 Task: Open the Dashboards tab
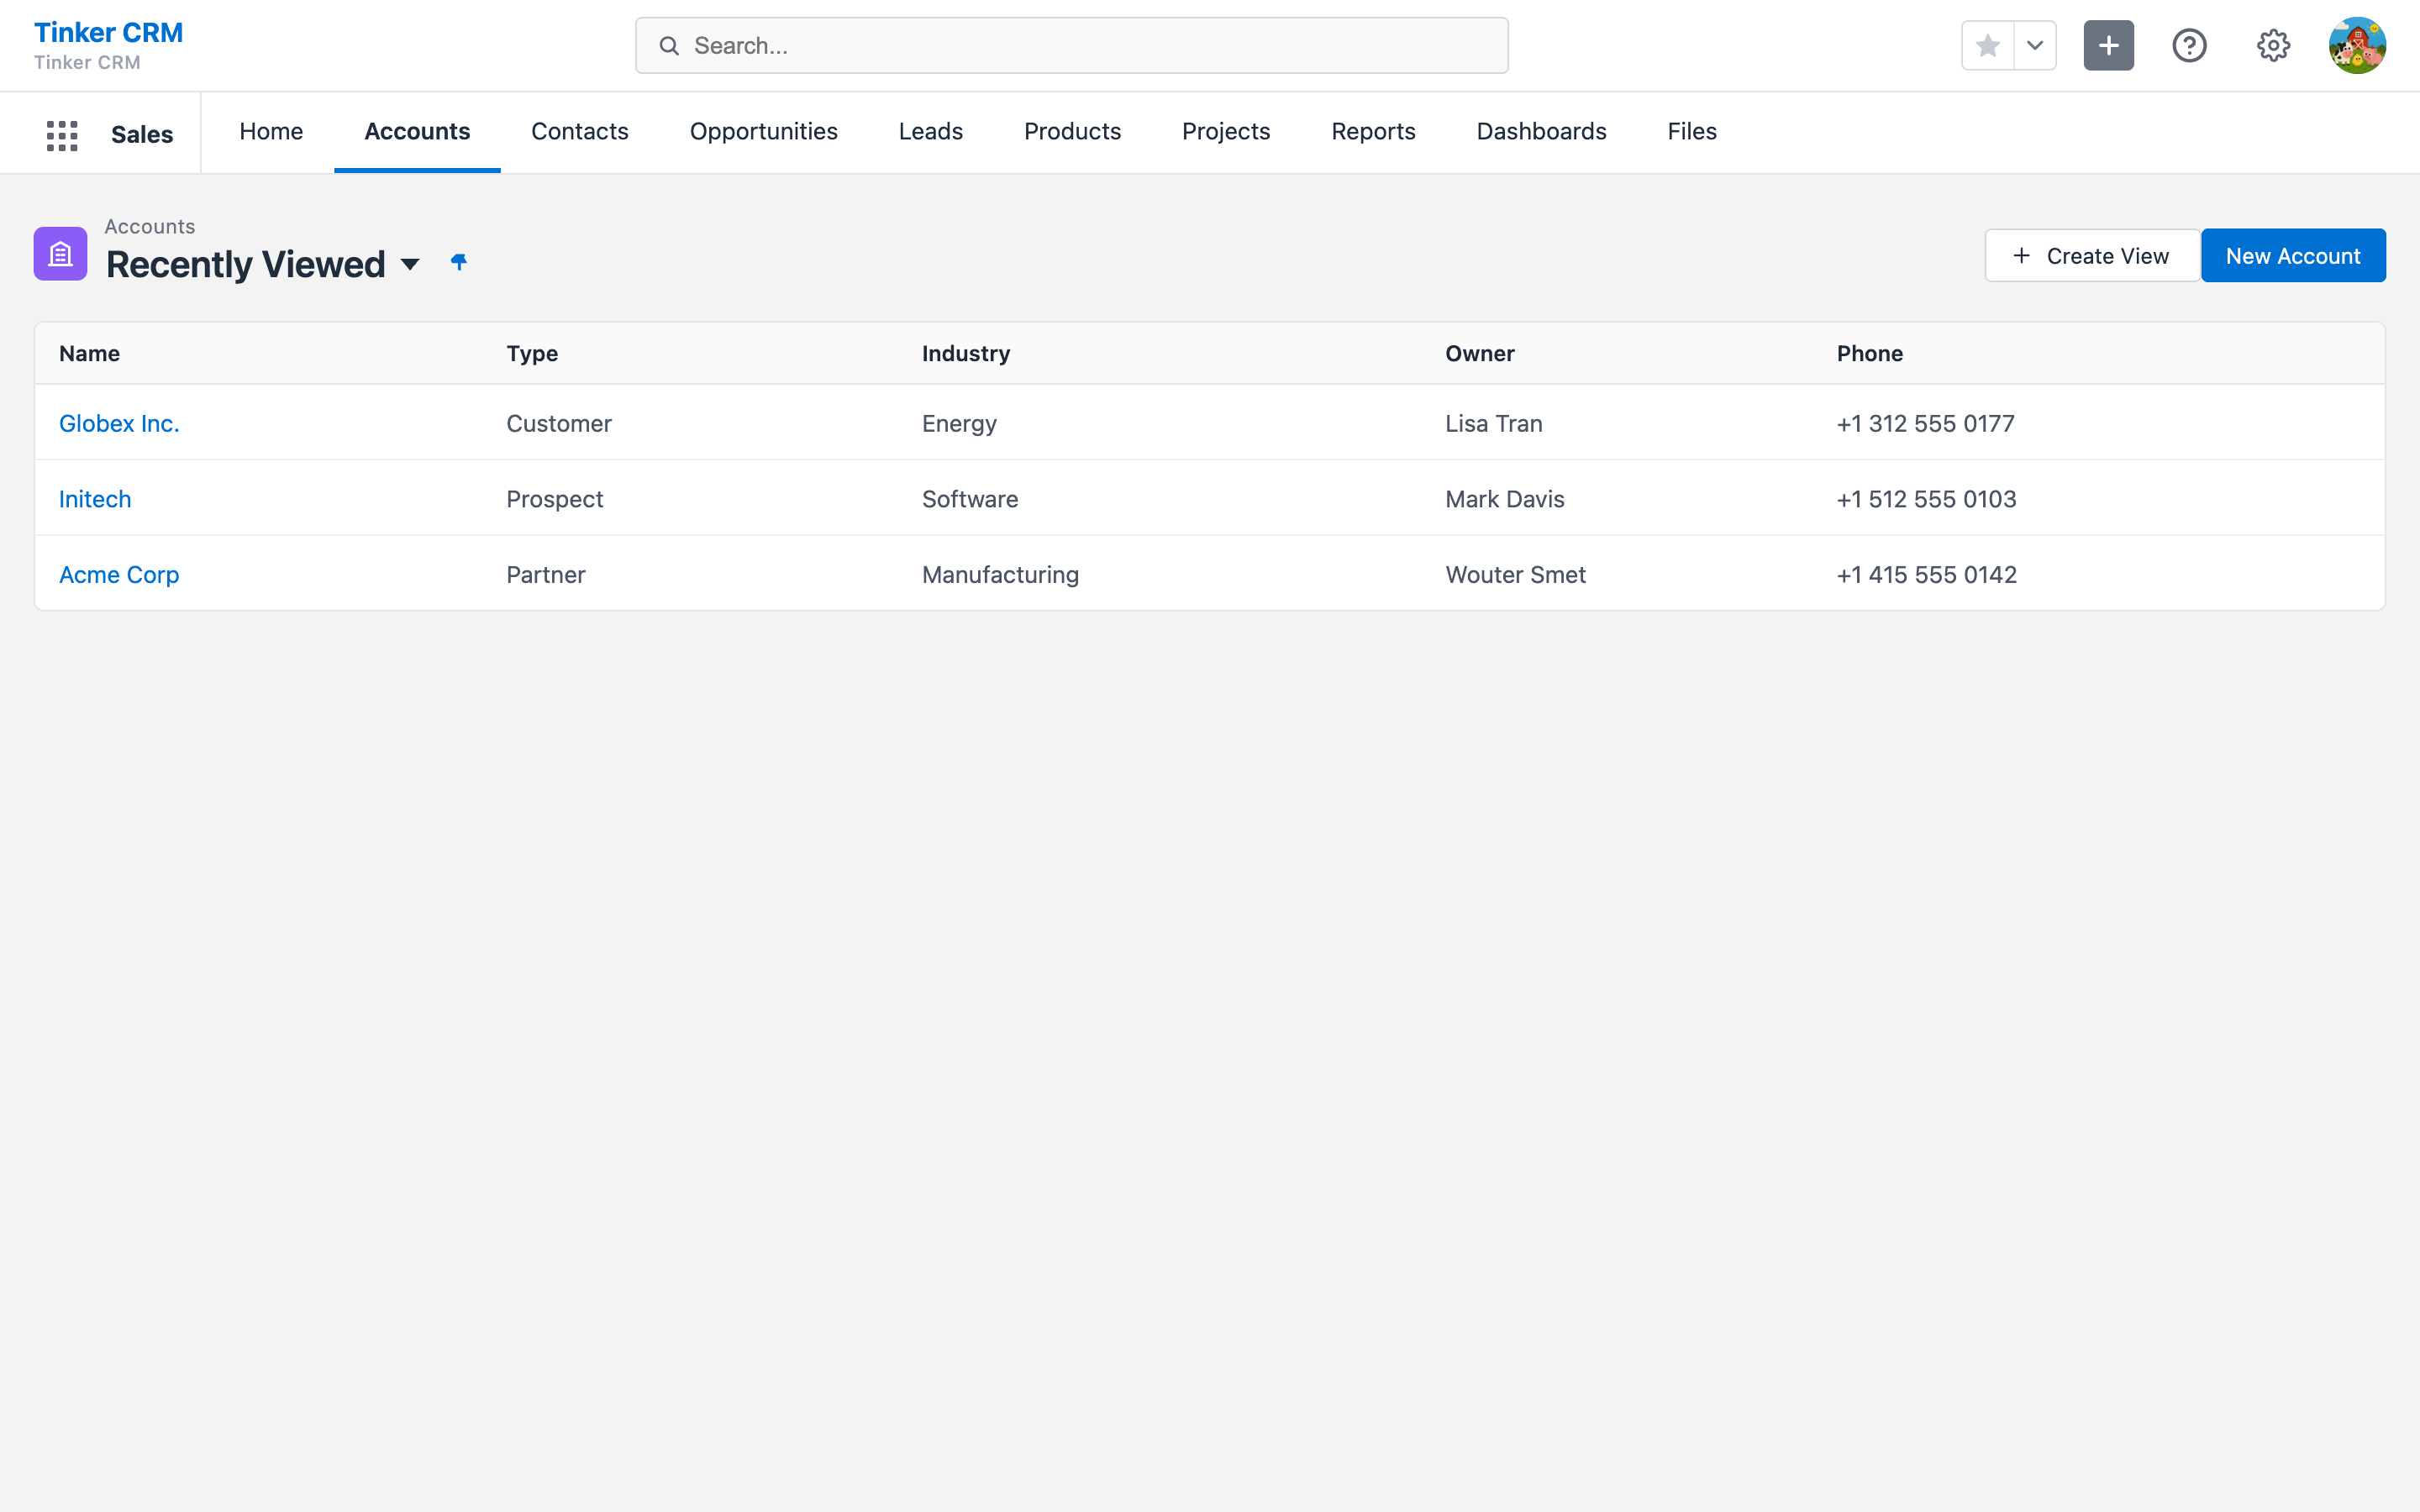coord(1542,132)
